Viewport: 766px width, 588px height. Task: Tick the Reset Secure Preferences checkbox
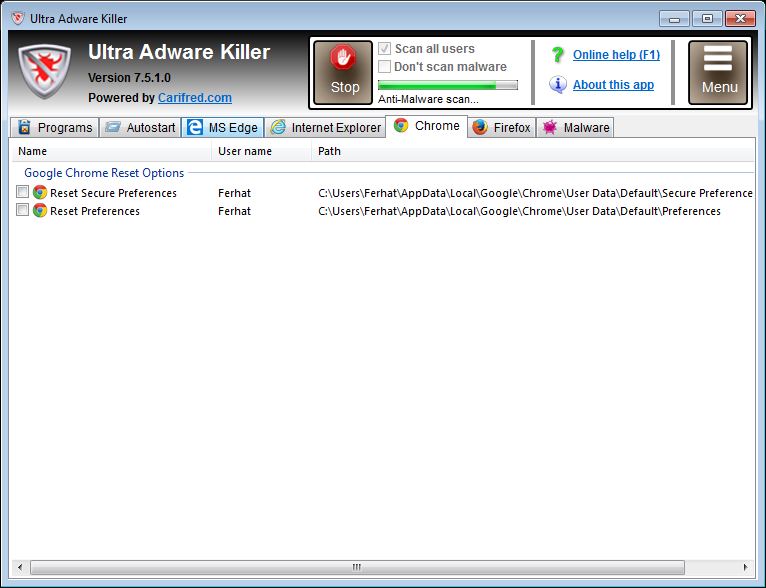click(x=22, y=191)
